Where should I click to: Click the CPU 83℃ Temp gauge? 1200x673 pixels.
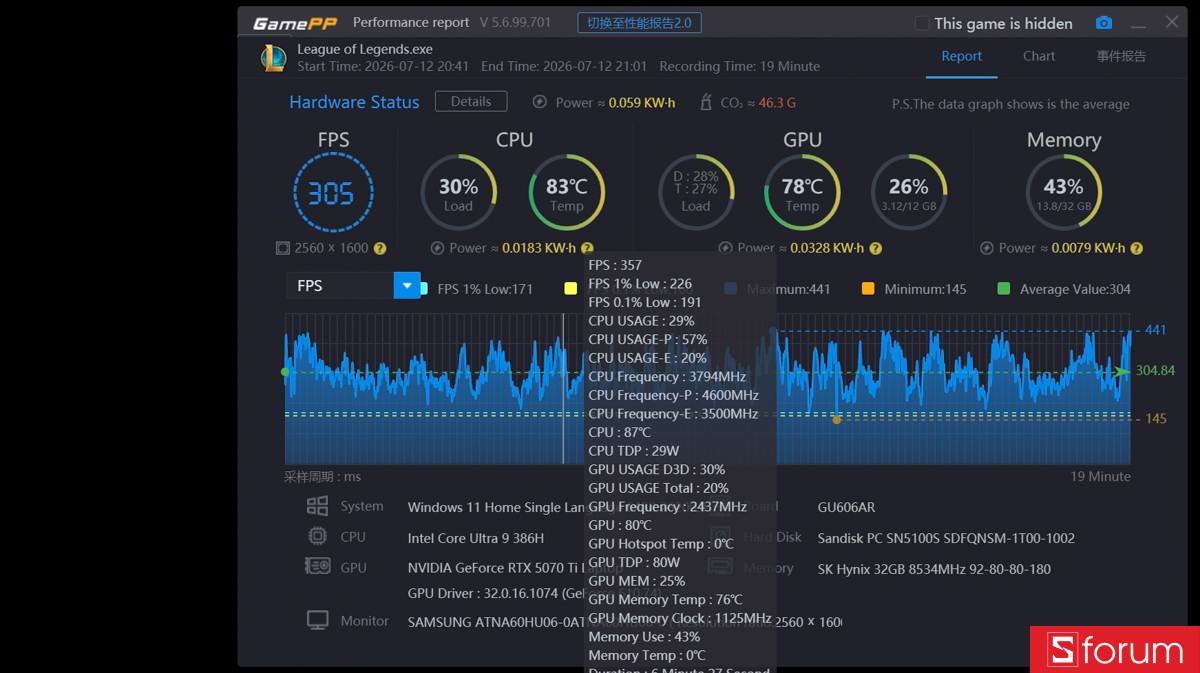pyautogui.click(x=566, y=193)
